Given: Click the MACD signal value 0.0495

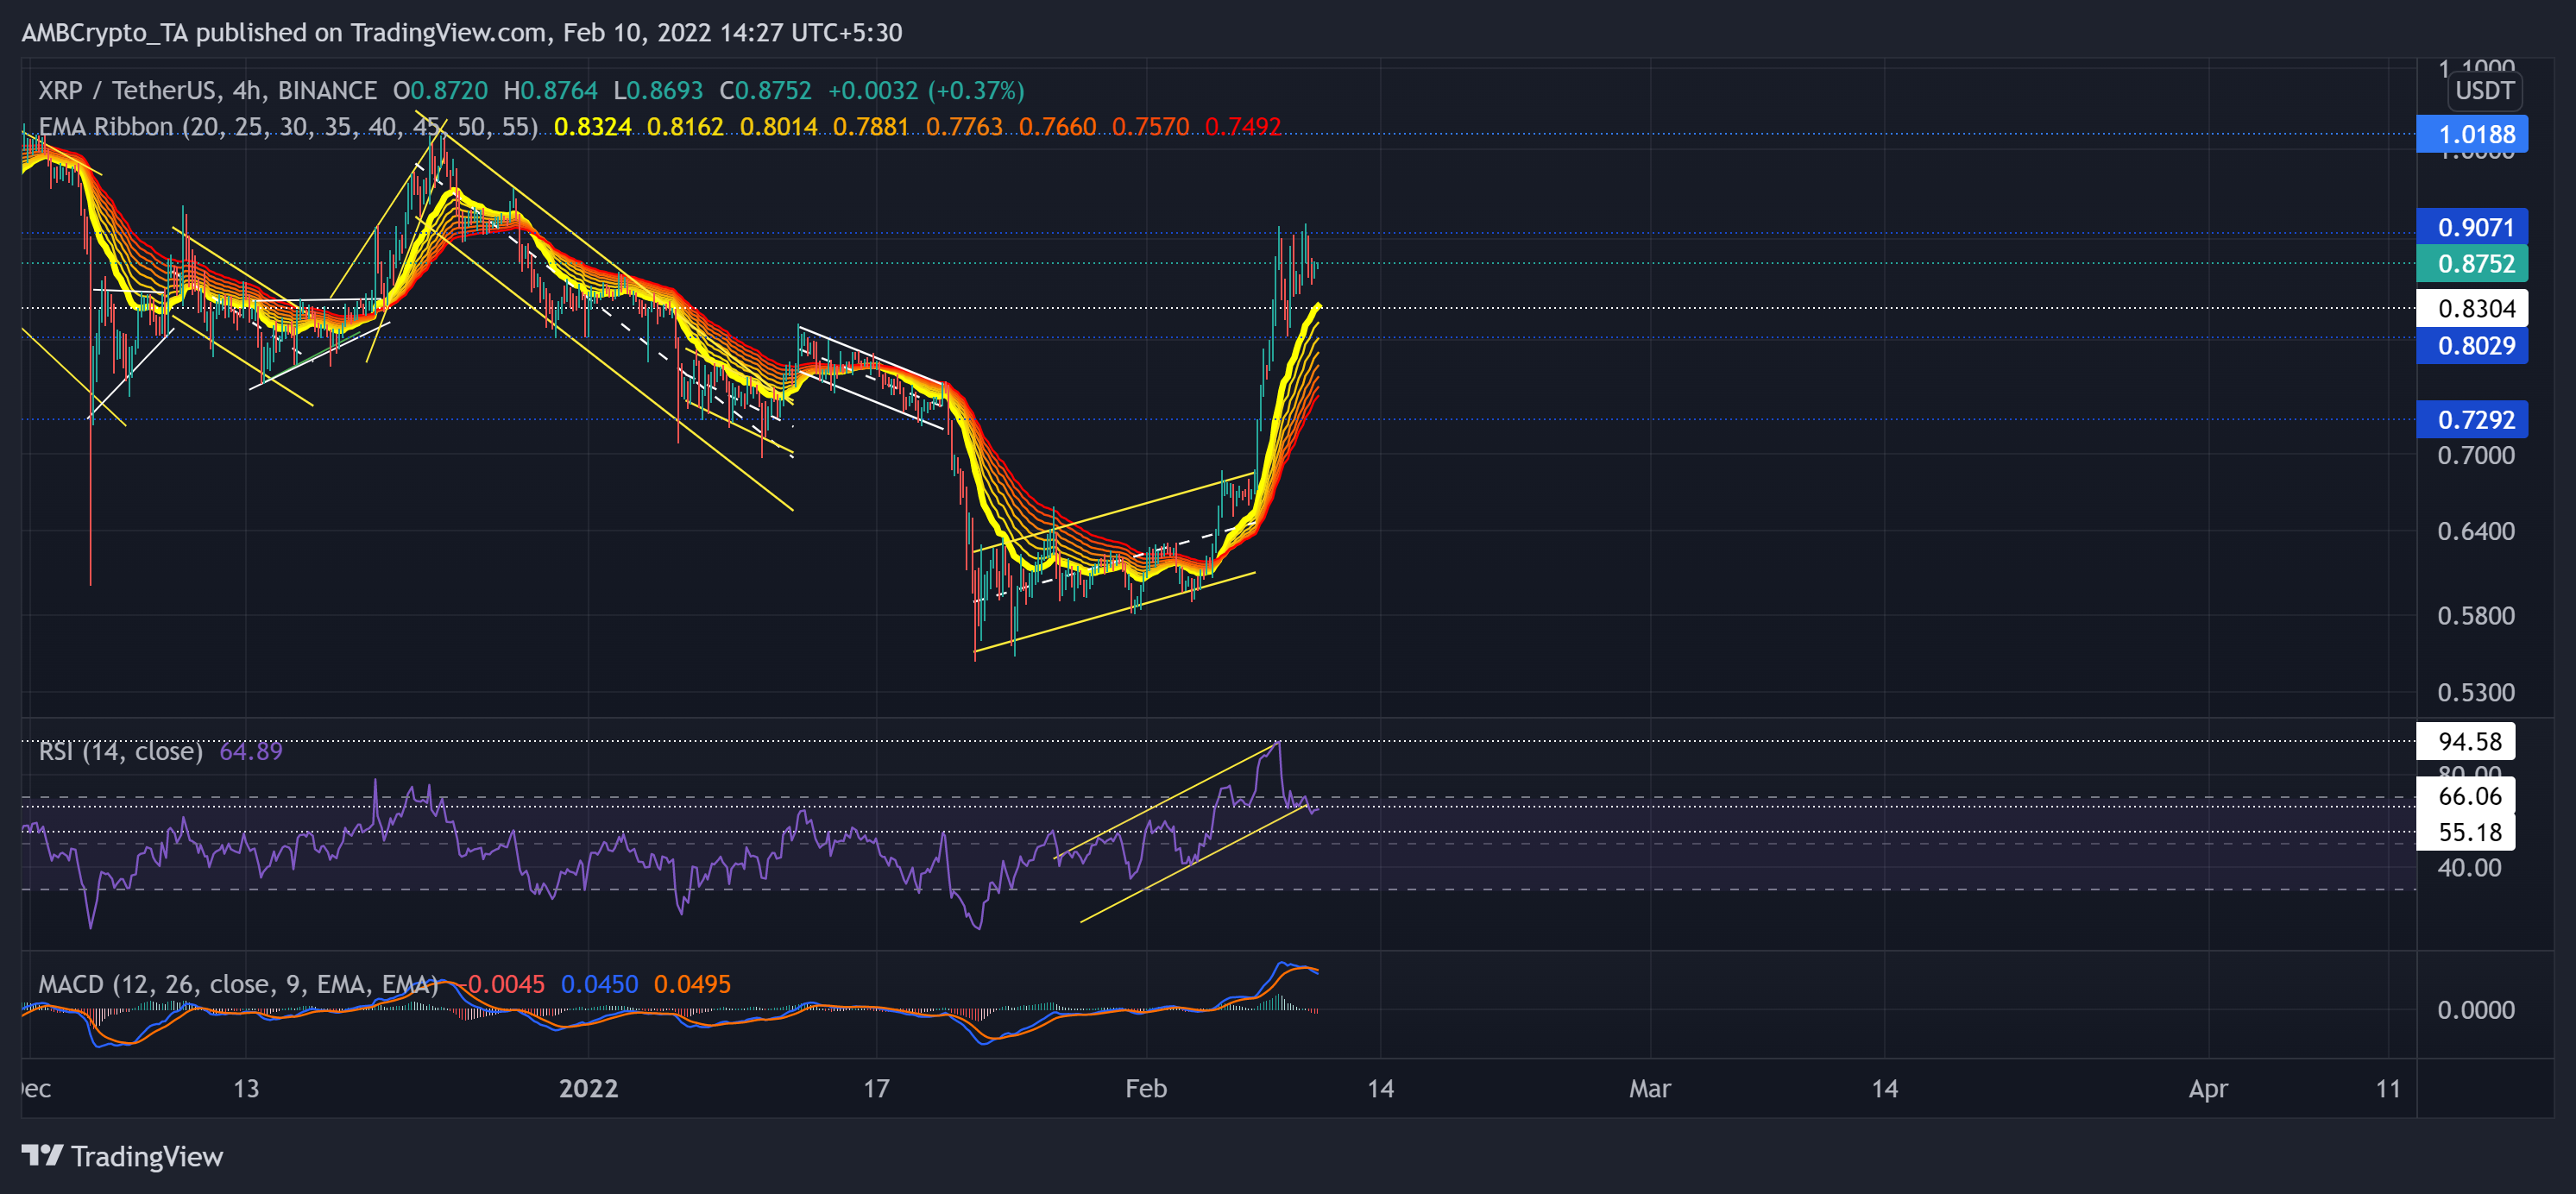Looking at the screenshot, I should tap(692, 984).
